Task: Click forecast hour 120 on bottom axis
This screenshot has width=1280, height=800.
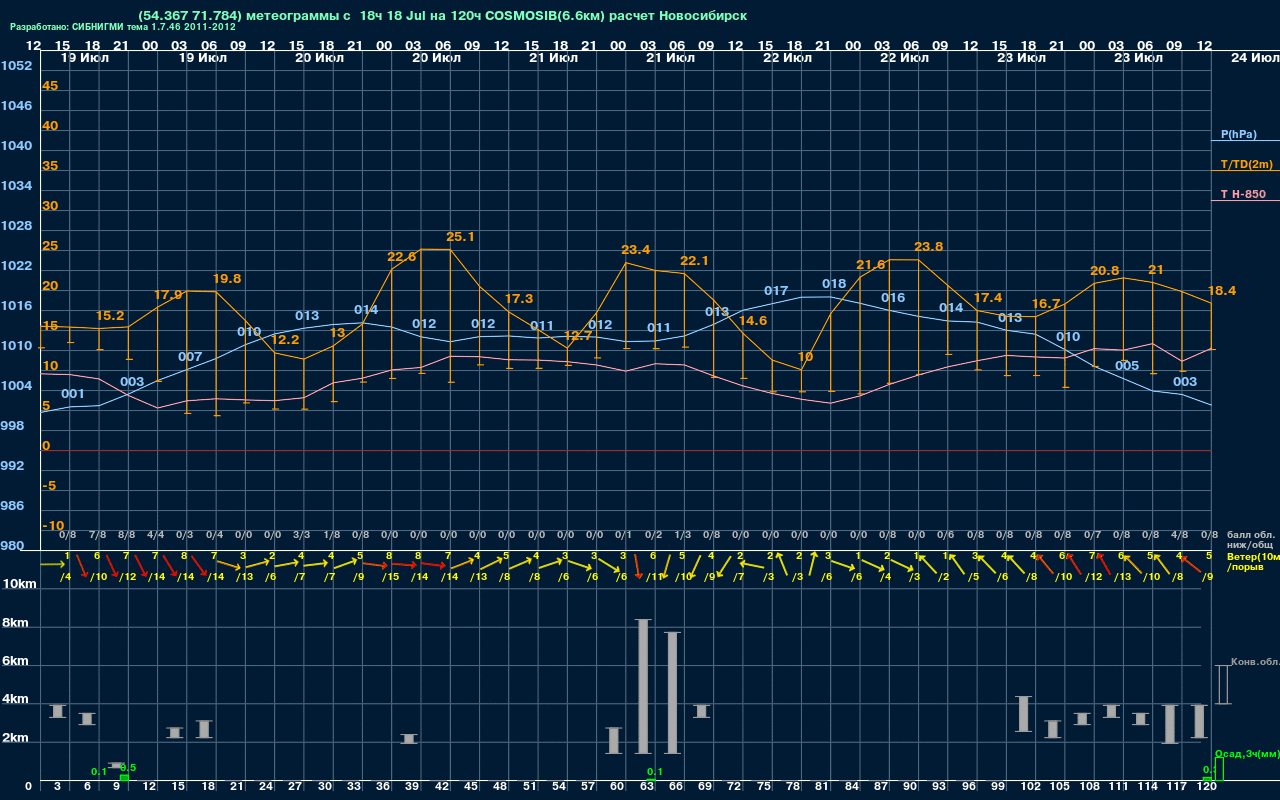Action: tap(1207, 787)
